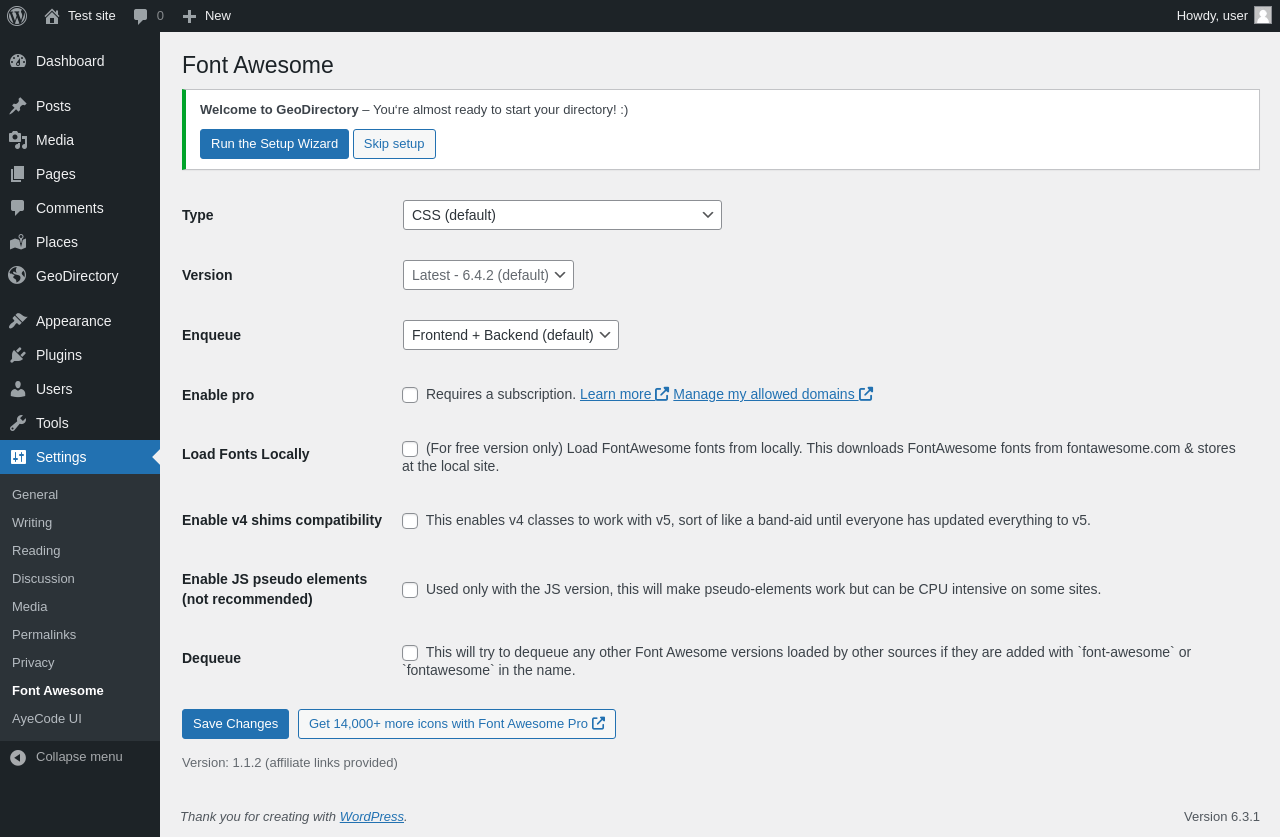Click Howdy, user account menu
The width and height of the screenshot is (1280, 837).
[x=1224, y=16]
